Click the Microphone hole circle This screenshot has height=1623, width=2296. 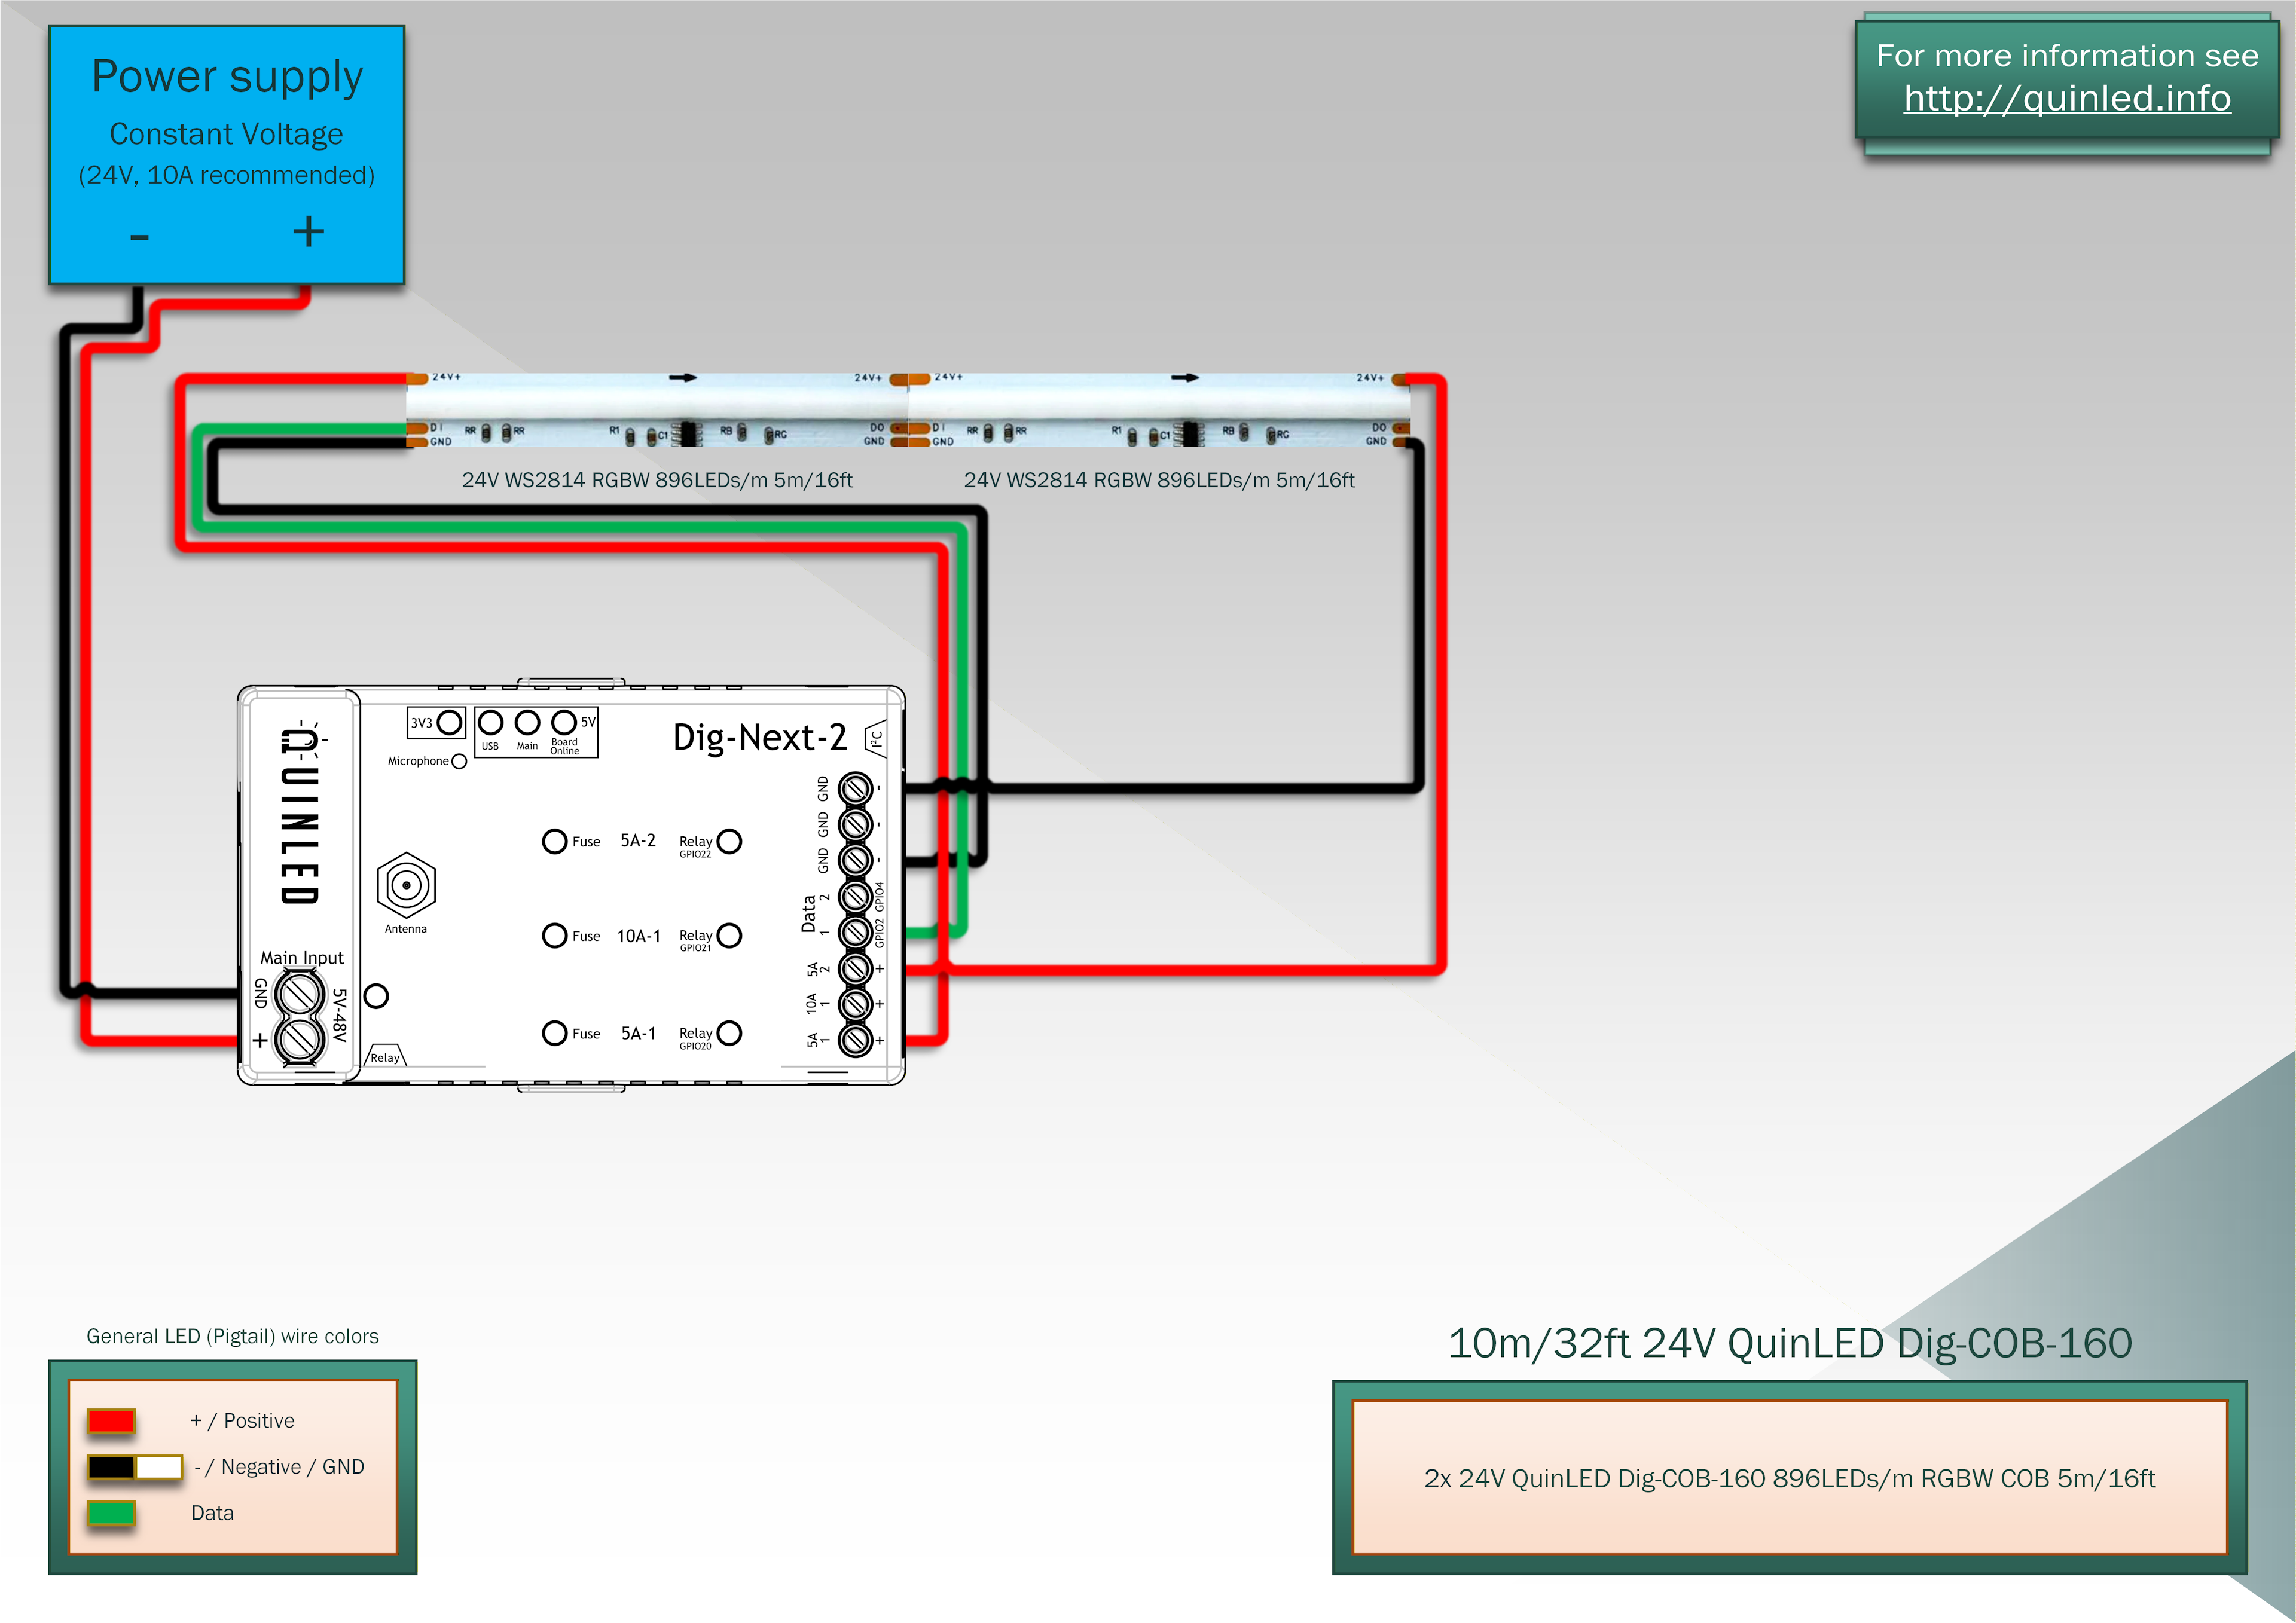point(459,761)
